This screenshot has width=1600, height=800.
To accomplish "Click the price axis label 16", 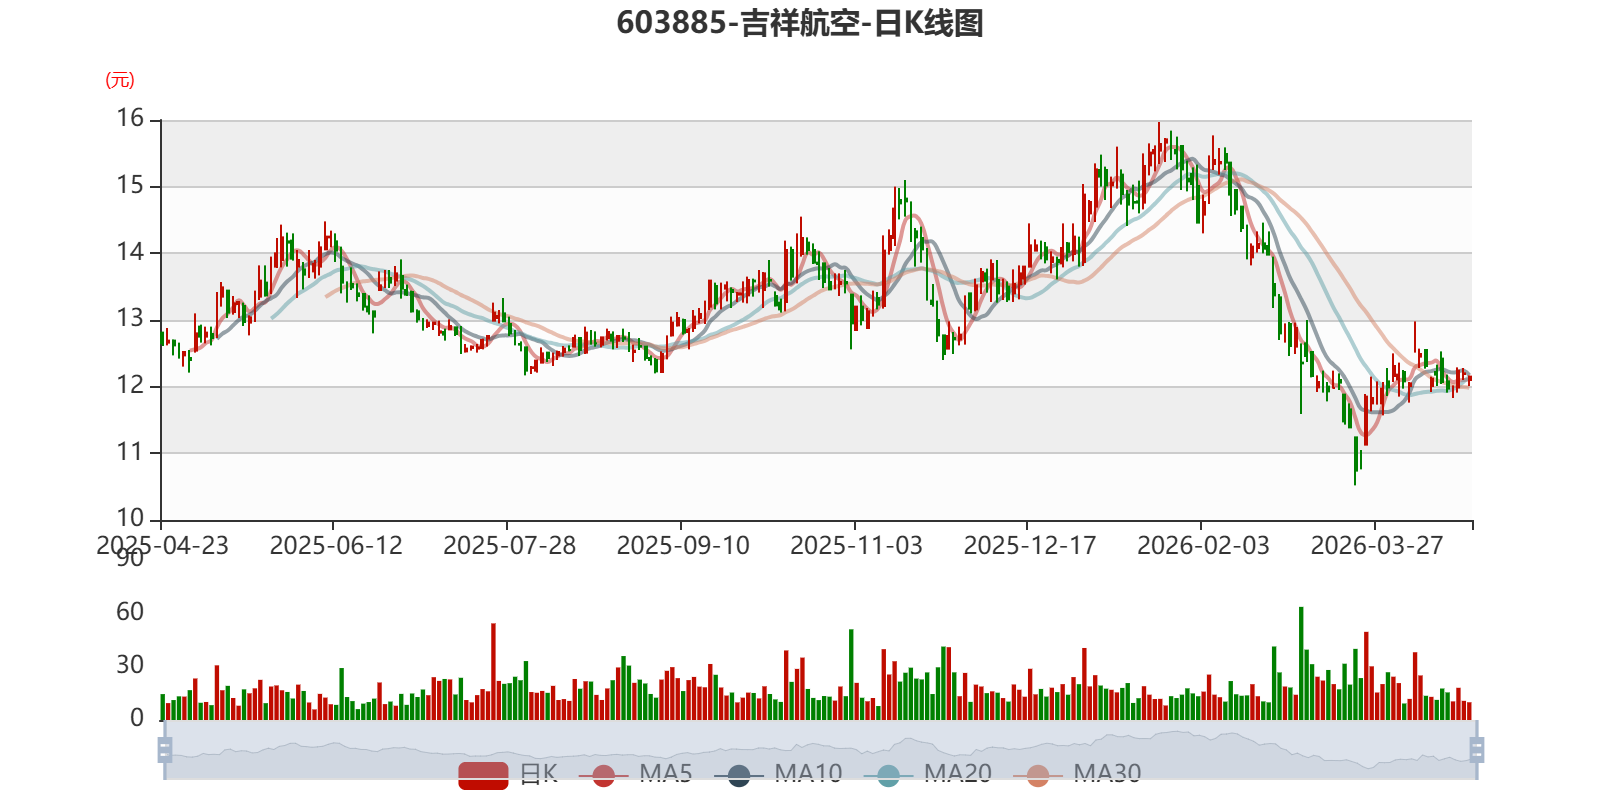I will (130, 119).
